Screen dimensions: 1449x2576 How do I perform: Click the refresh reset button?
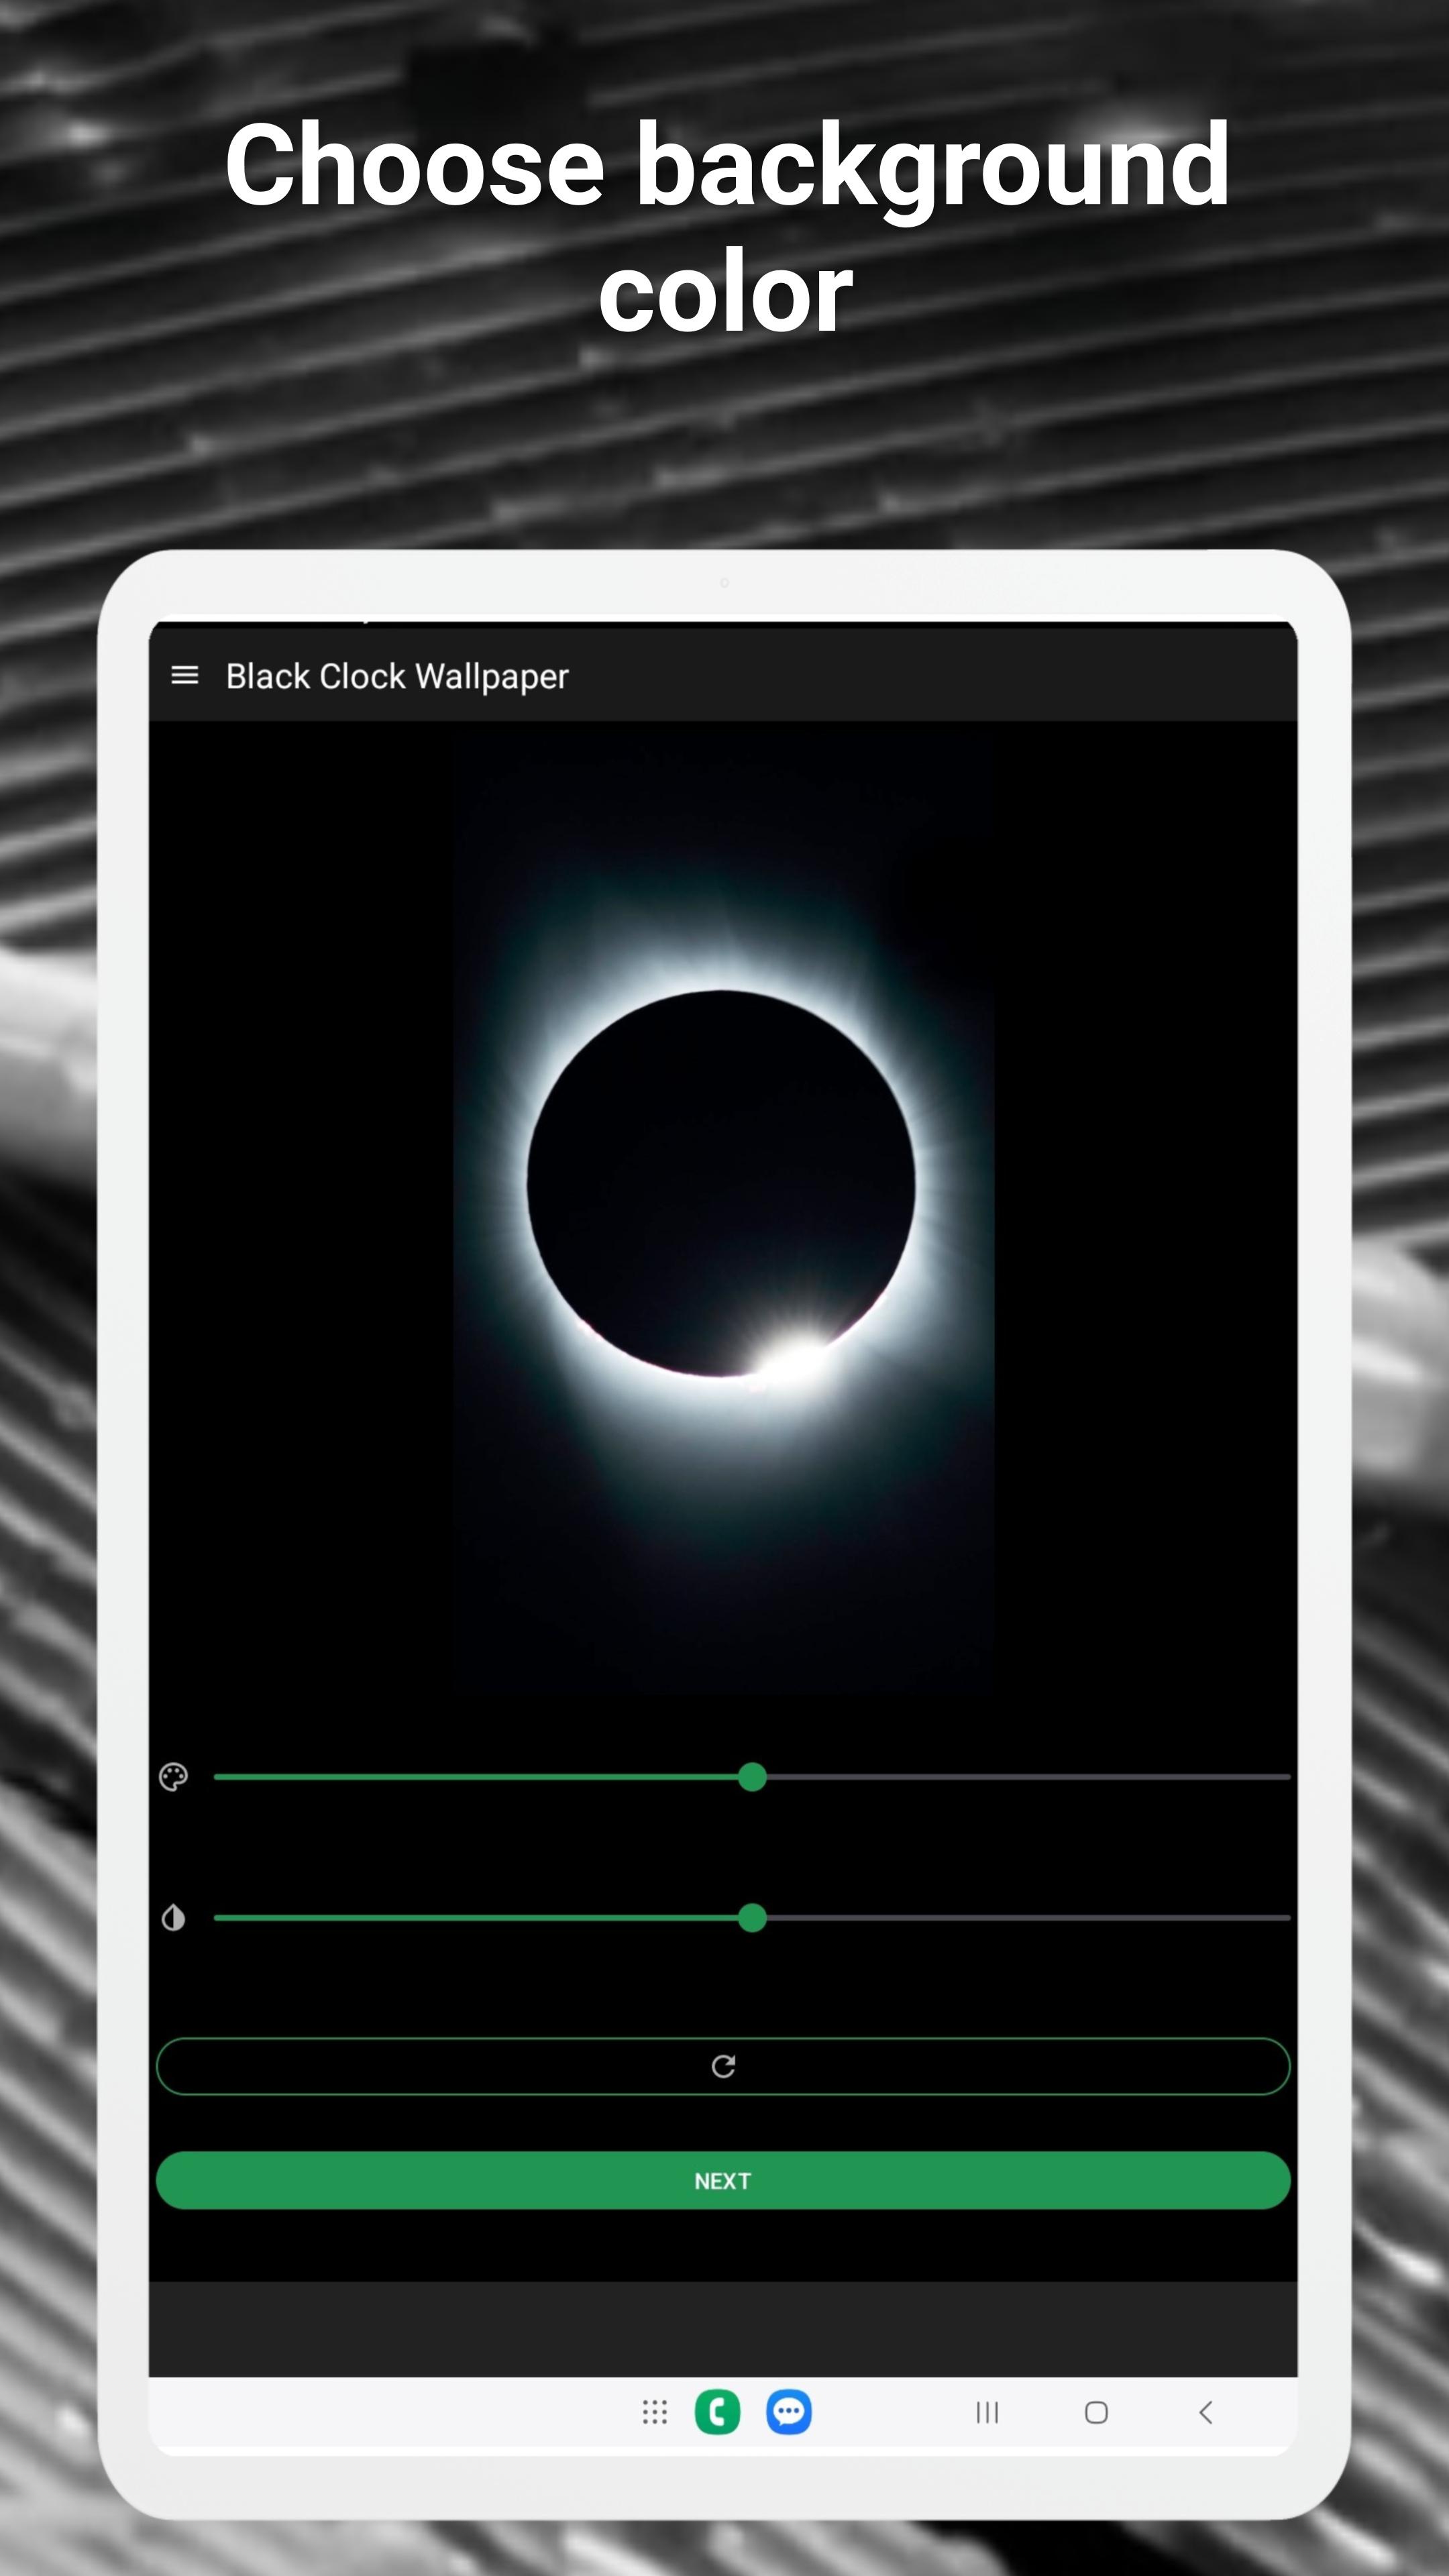[x=723, y=2066]
